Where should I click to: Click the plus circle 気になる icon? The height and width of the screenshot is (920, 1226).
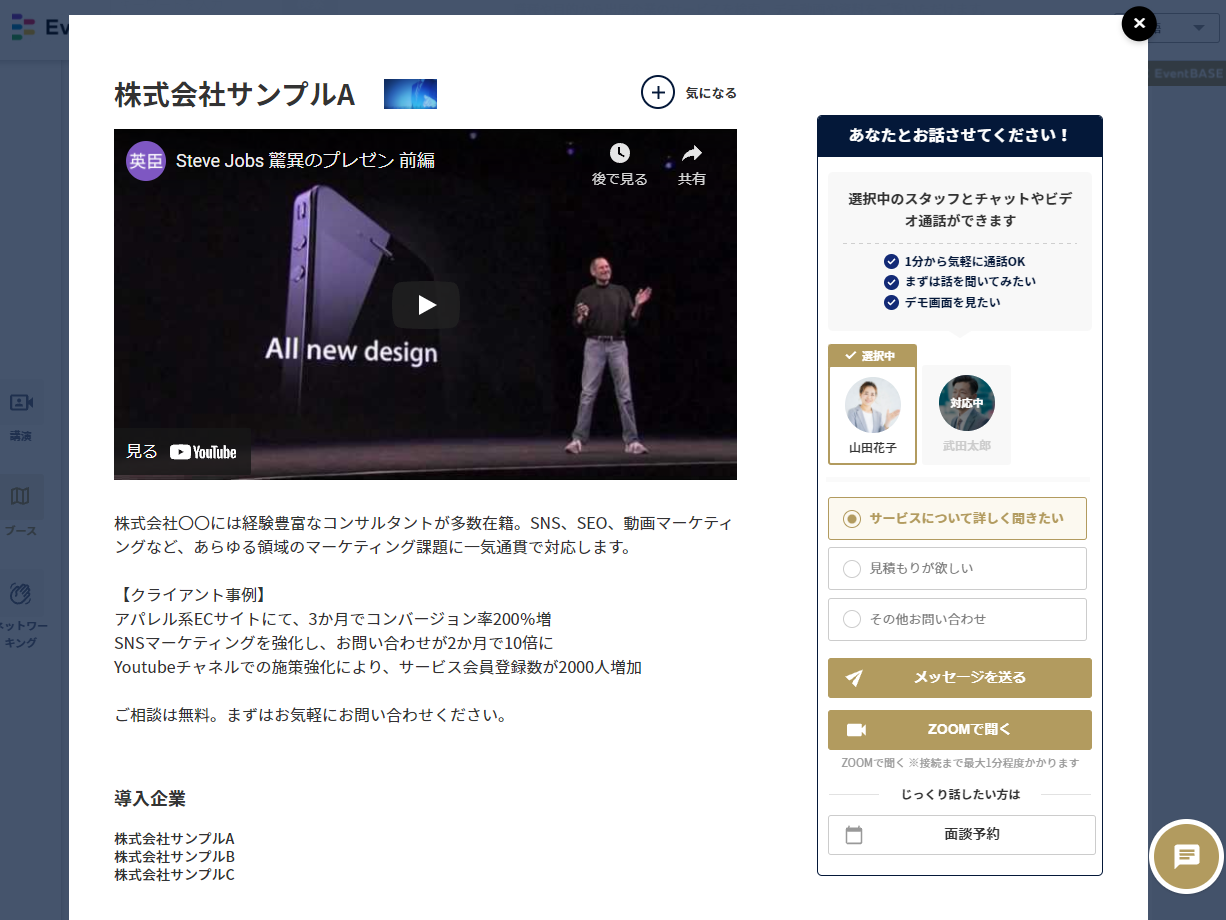click(657, 92)
